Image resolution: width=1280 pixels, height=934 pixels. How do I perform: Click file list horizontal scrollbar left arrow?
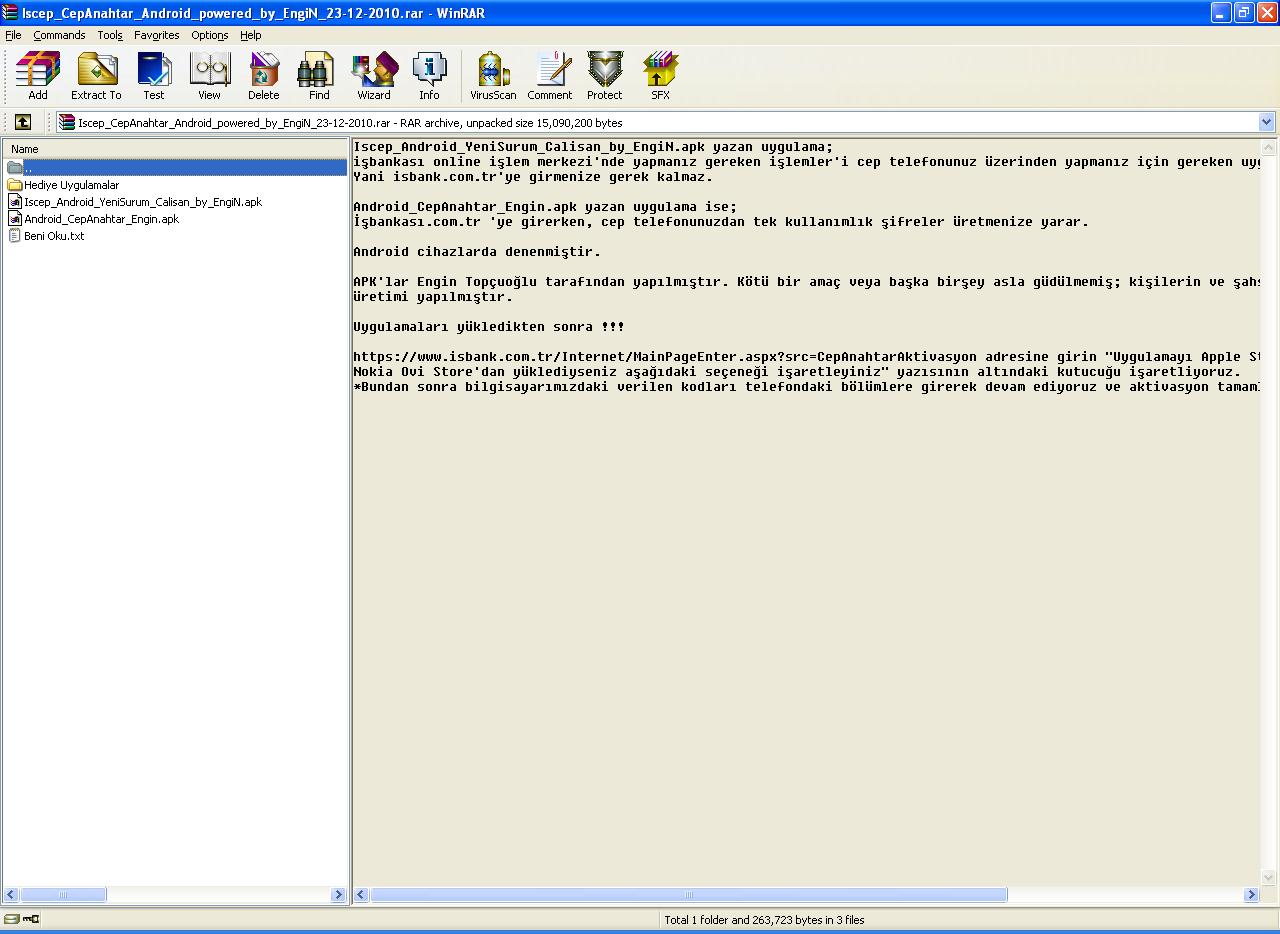11,895
